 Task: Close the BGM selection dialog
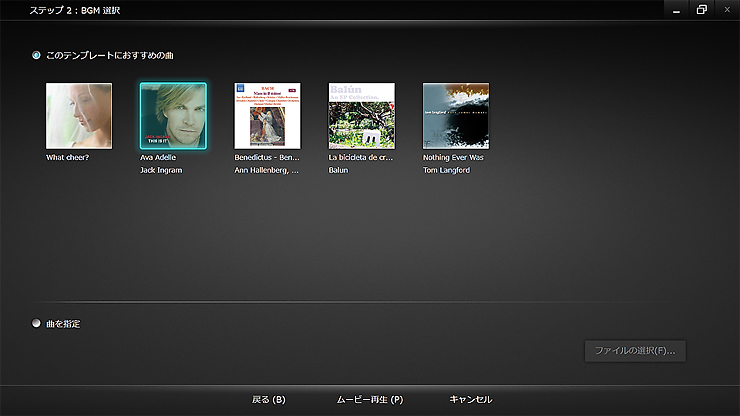point(727,9)
